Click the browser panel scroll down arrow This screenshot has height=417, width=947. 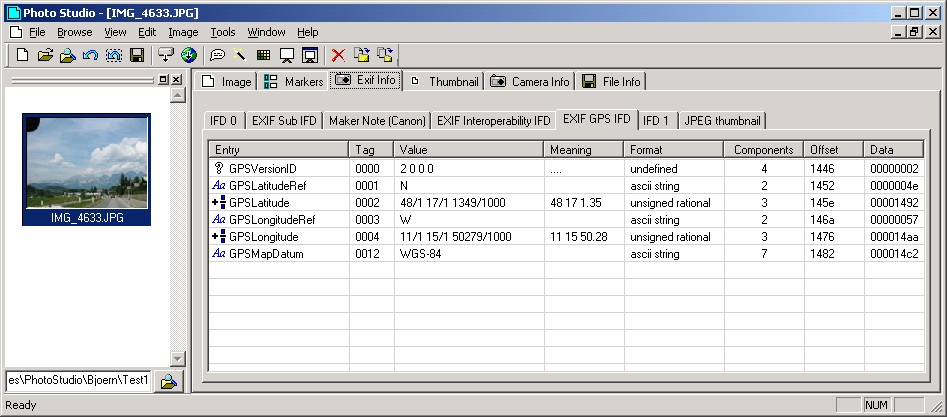177,359
